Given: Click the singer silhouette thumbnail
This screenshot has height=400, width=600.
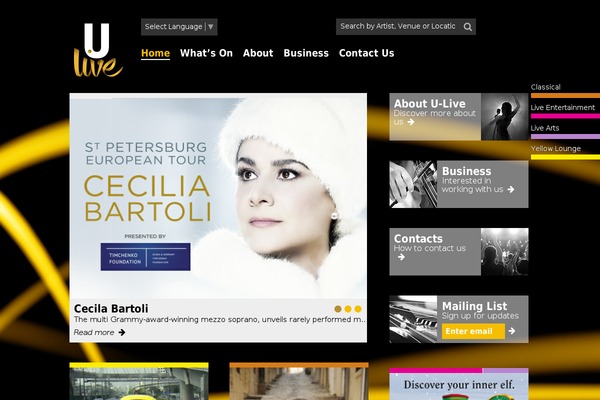Looking at the screenshot, I should click(x=505, y=117).
